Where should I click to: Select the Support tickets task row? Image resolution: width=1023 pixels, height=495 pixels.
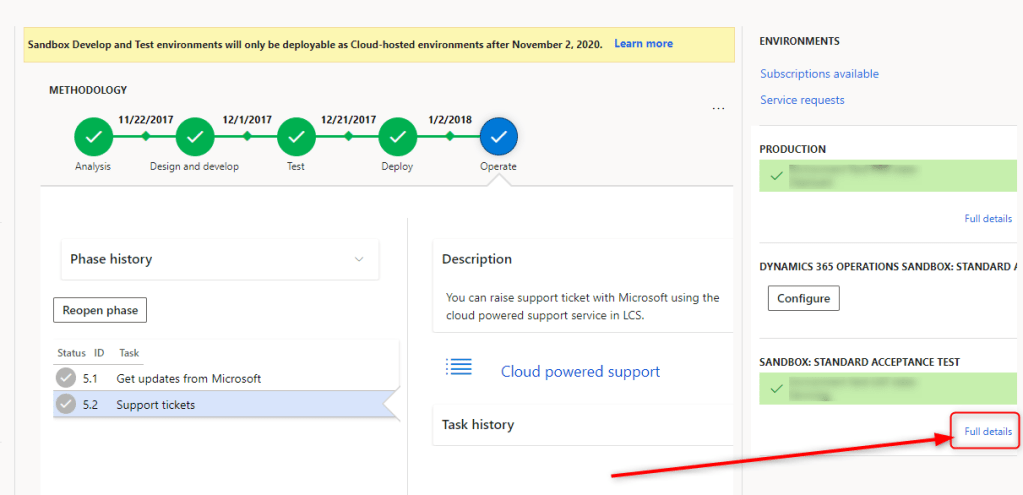156,404
